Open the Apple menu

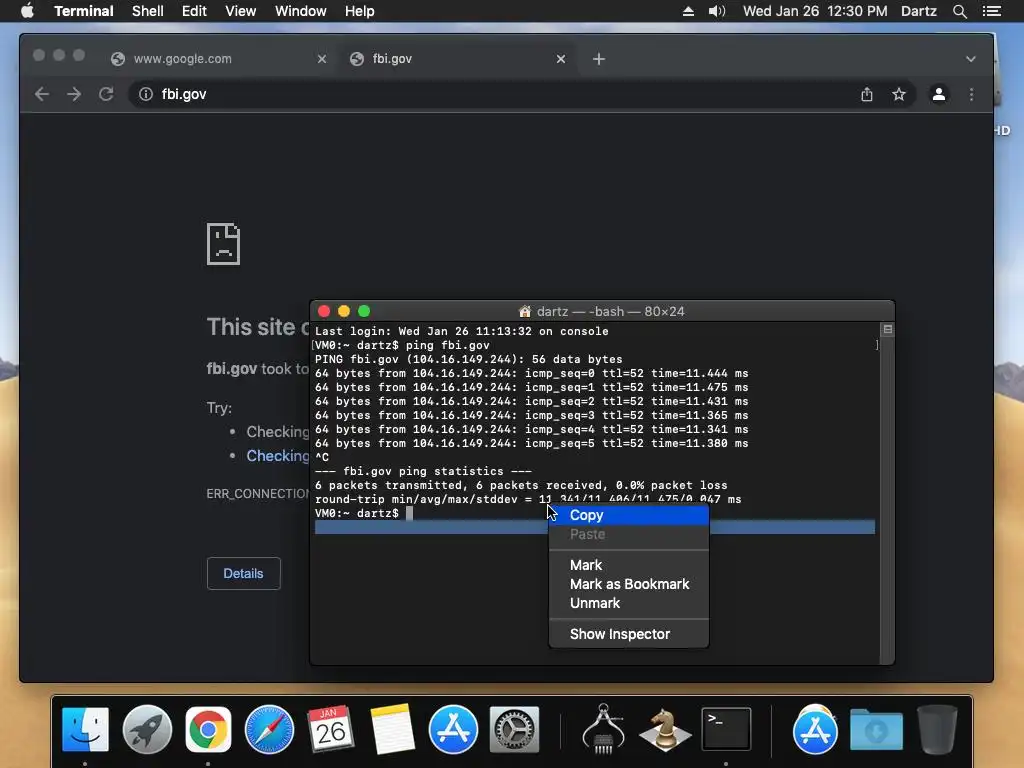pyautogui.click(x=27, y=11)
